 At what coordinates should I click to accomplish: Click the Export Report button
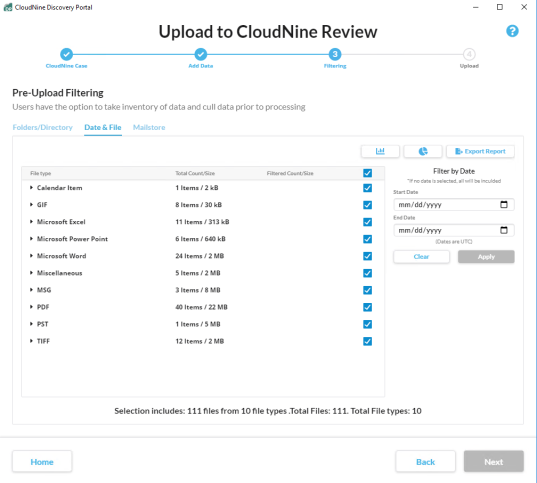pyautogui.click(x=480, y=151)
